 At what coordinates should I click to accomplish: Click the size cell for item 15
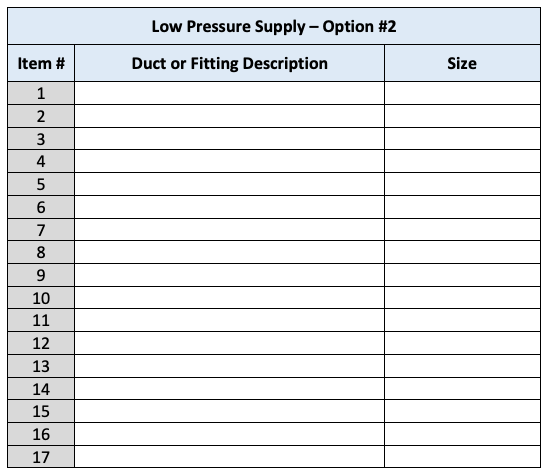pyautogui.click(x=462, y=411)
